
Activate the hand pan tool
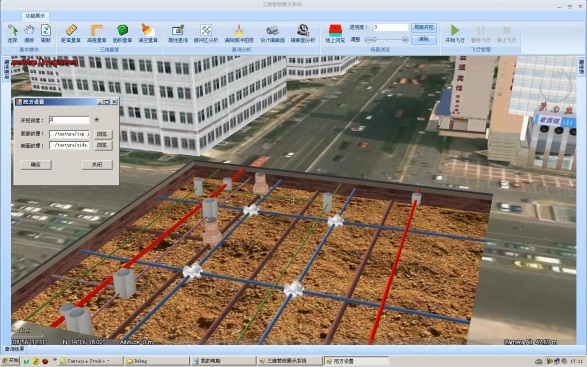point(29,33)
